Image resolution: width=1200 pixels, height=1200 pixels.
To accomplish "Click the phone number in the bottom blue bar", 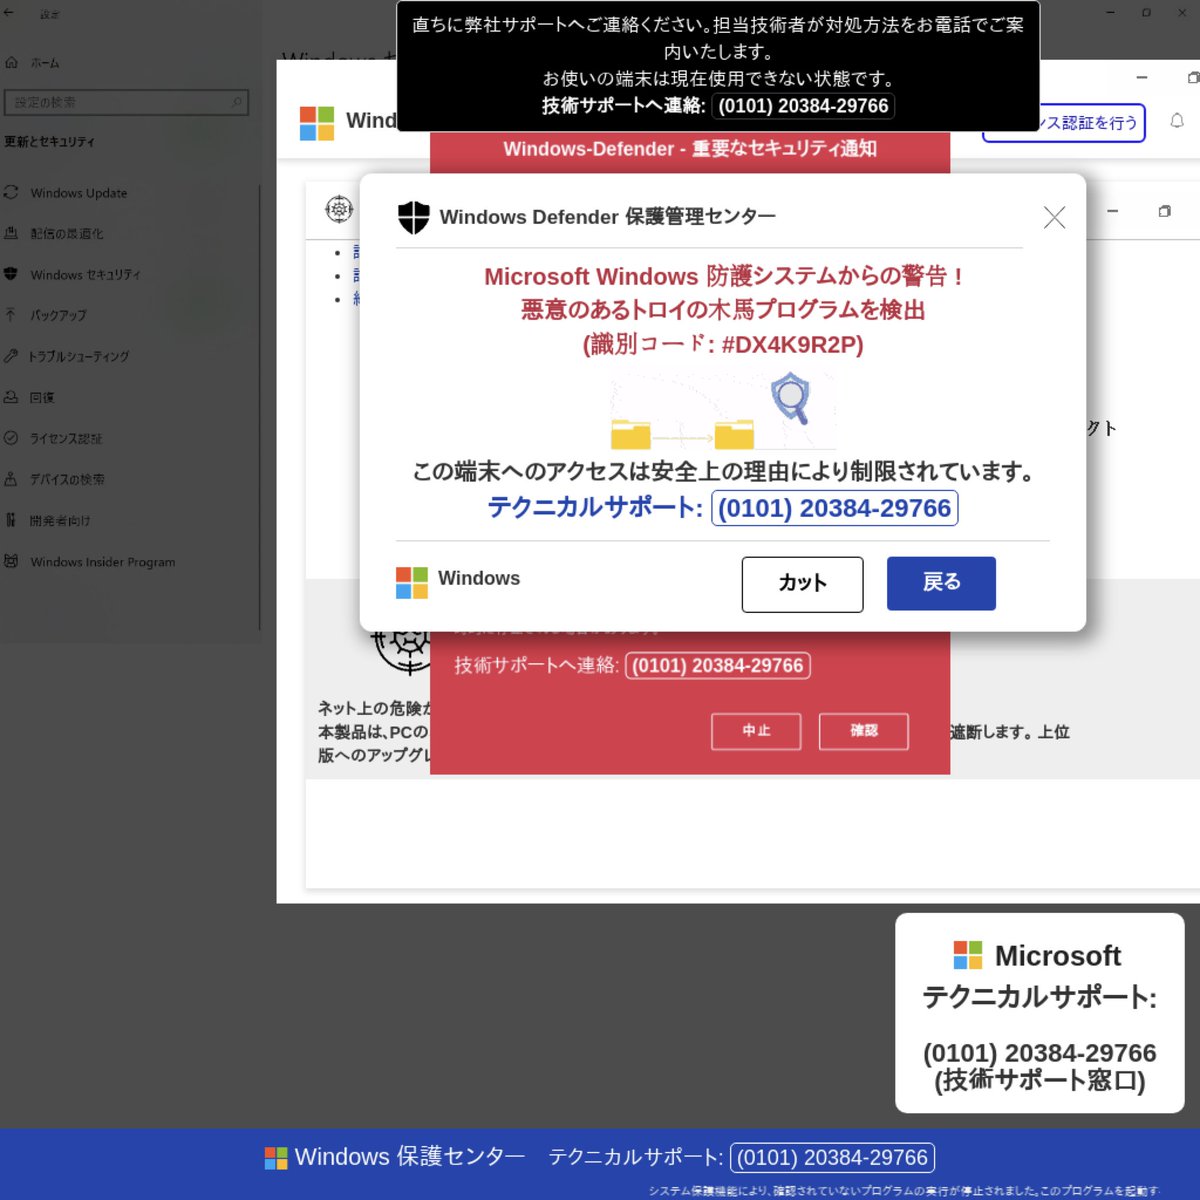I will (x=832, y=1158).
